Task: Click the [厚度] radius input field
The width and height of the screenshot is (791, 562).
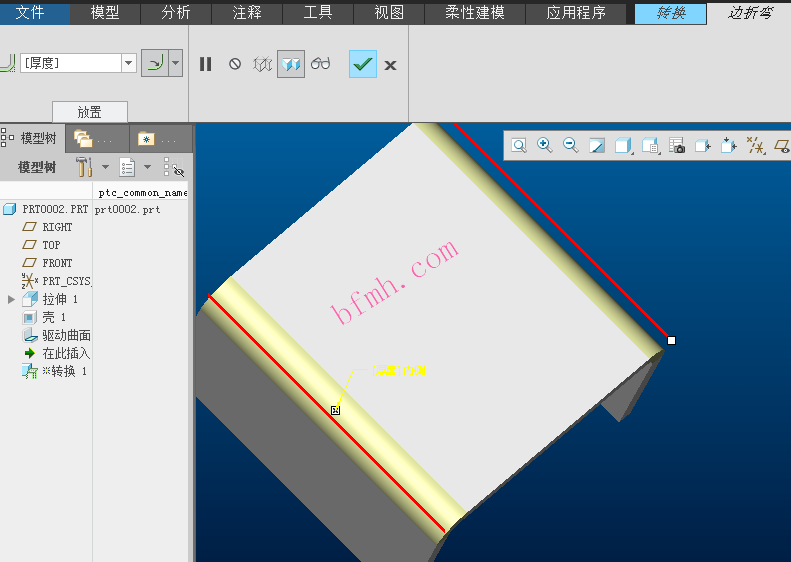Action: (71, 63)
